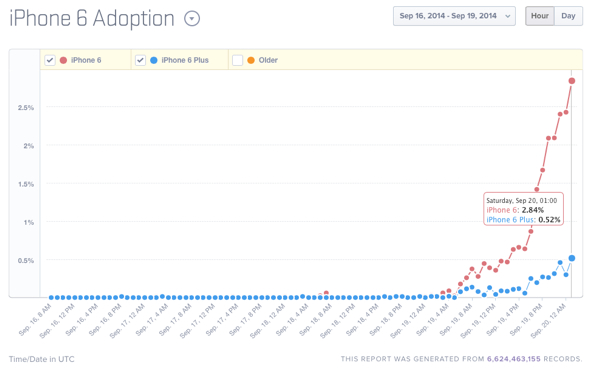Click the Time/Date in UTC note

(x=42, y=359)
